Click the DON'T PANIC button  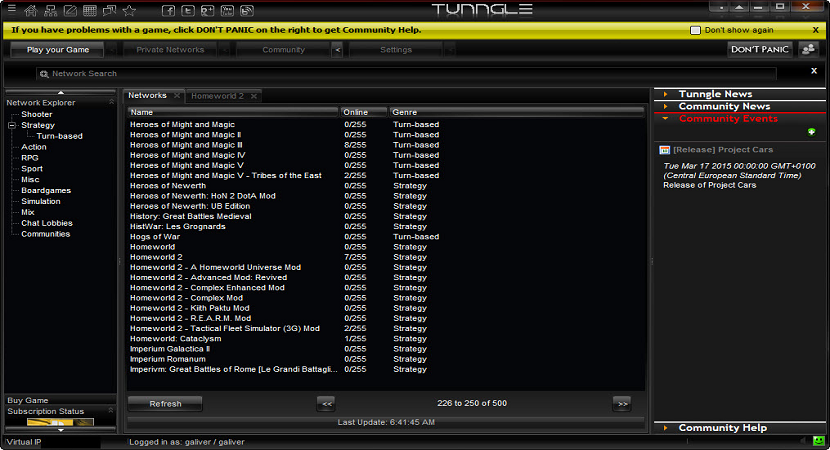760,49
